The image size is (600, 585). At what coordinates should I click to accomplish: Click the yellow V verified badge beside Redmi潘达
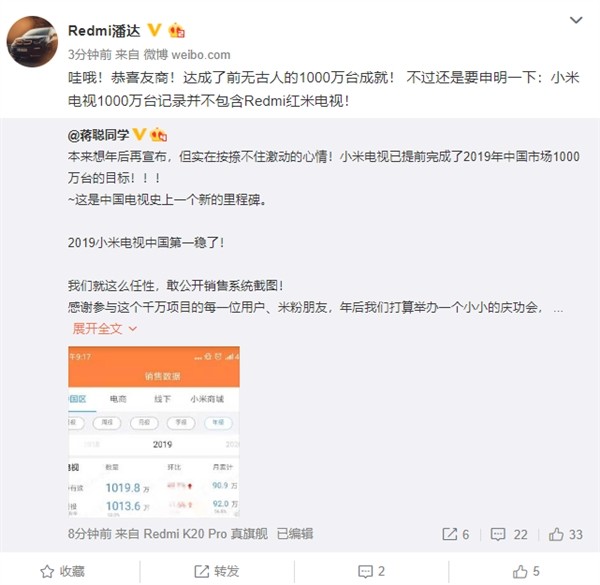pyautogui.click(x=154, y=30)
